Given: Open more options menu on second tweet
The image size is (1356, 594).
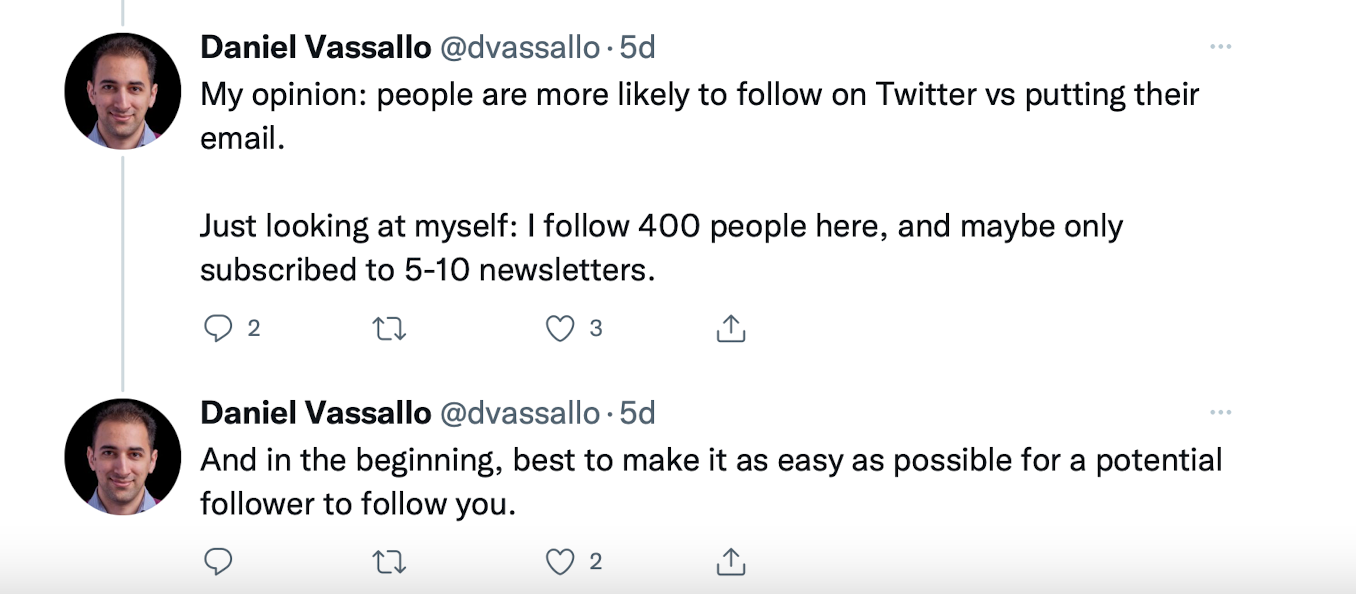Looking at the screenshot, I should (1220, 412).
